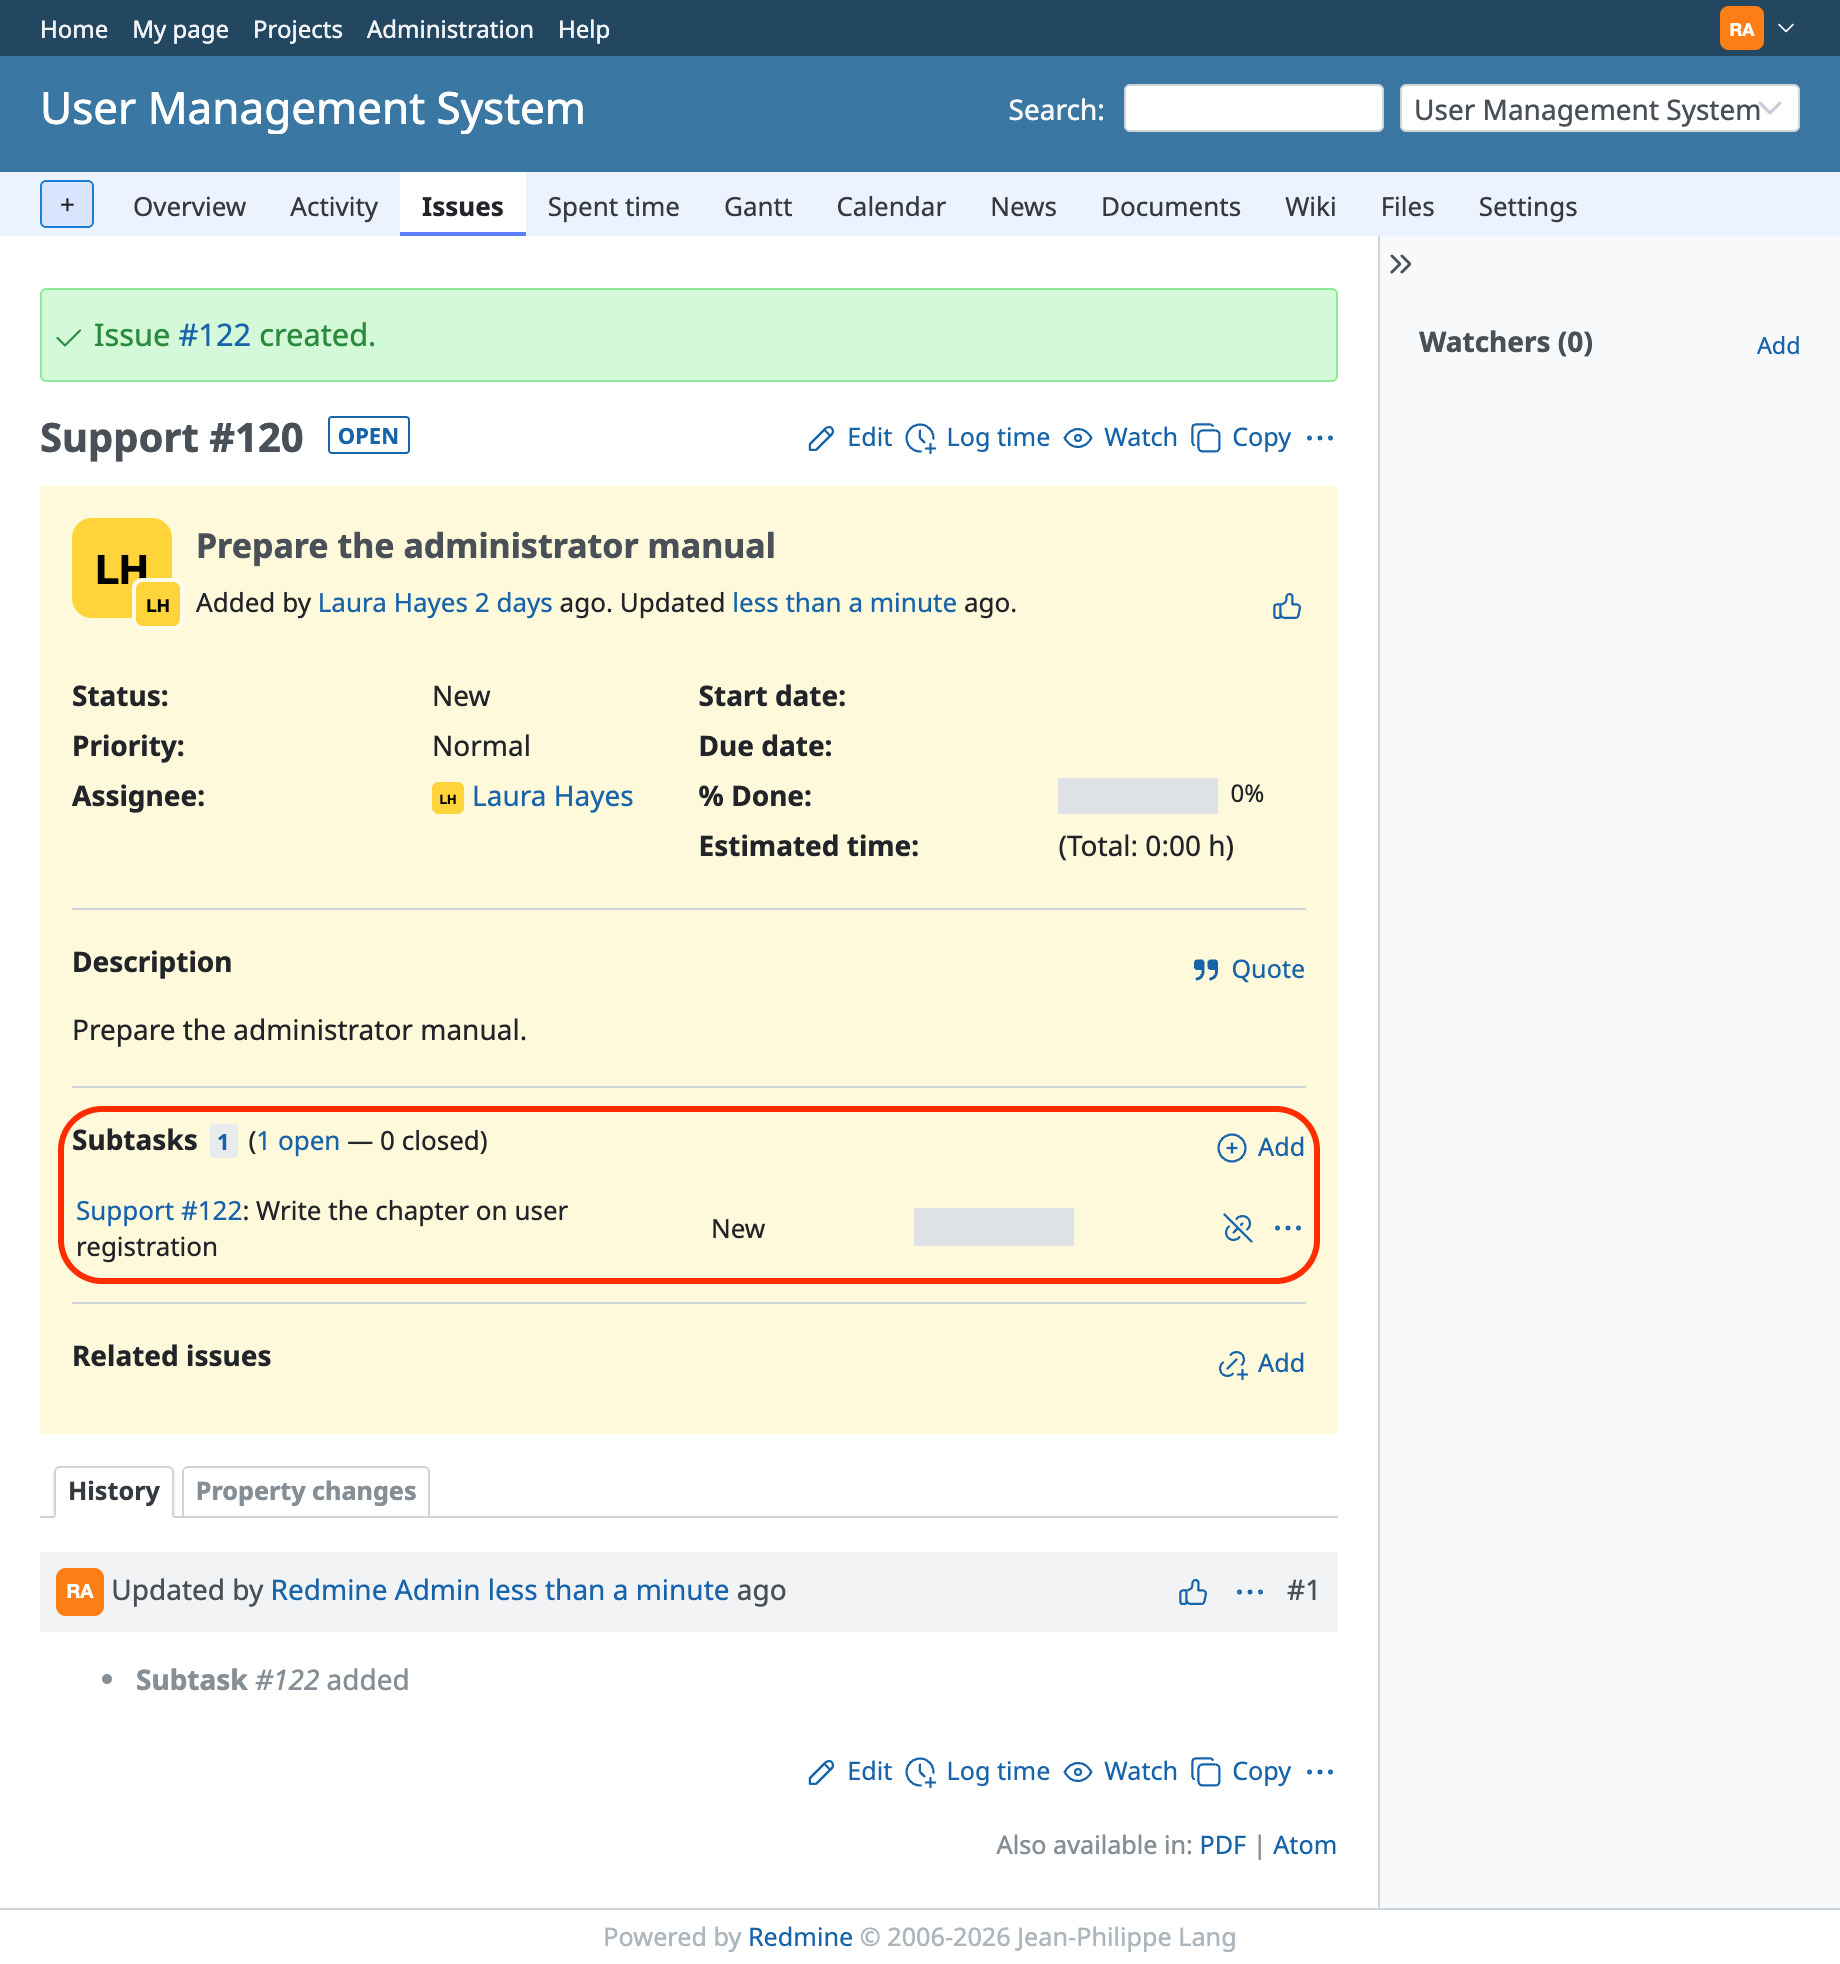1840x1964 pixels.
Task: Select the History tab
Action: click(x=114, y=1491)
